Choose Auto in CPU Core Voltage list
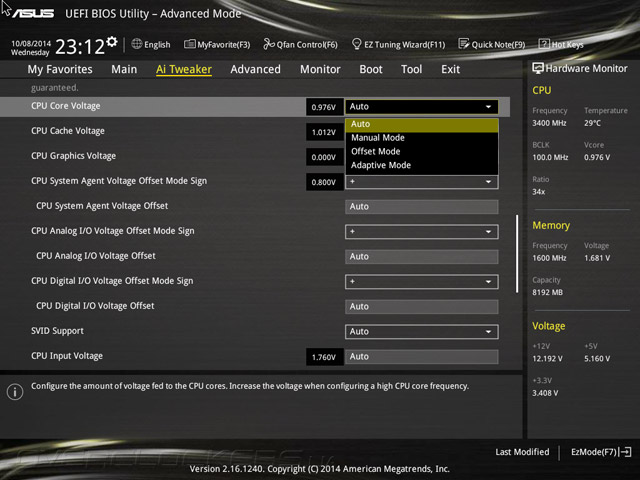The width and height of the screenshot is (640, 480). (422, 124)
